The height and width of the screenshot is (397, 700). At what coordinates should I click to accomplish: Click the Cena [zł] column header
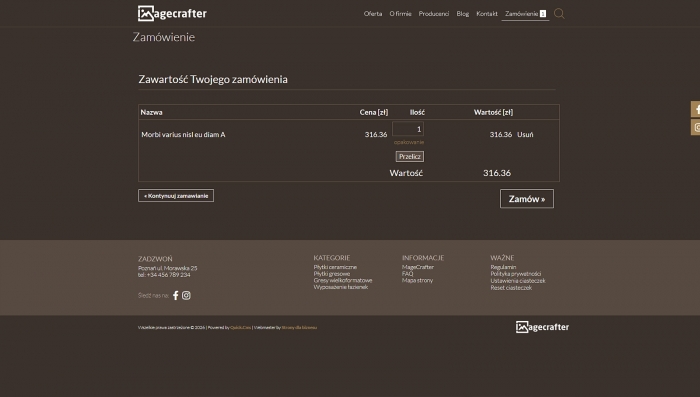click(x=374, y=112)
